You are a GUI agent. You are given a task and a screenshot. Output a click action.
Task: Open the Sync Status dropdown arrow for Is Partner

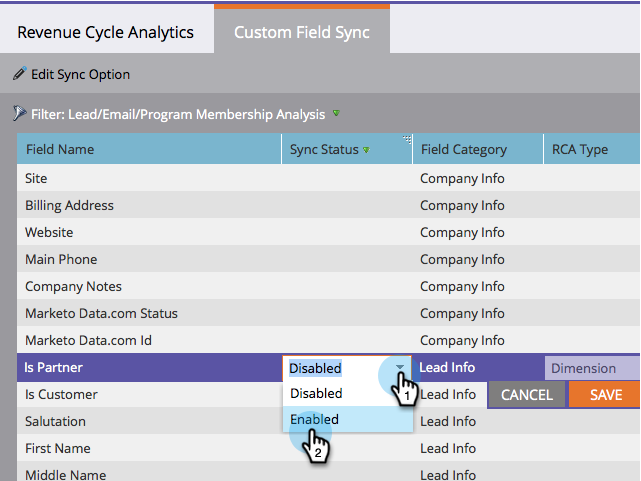(399, 368)
